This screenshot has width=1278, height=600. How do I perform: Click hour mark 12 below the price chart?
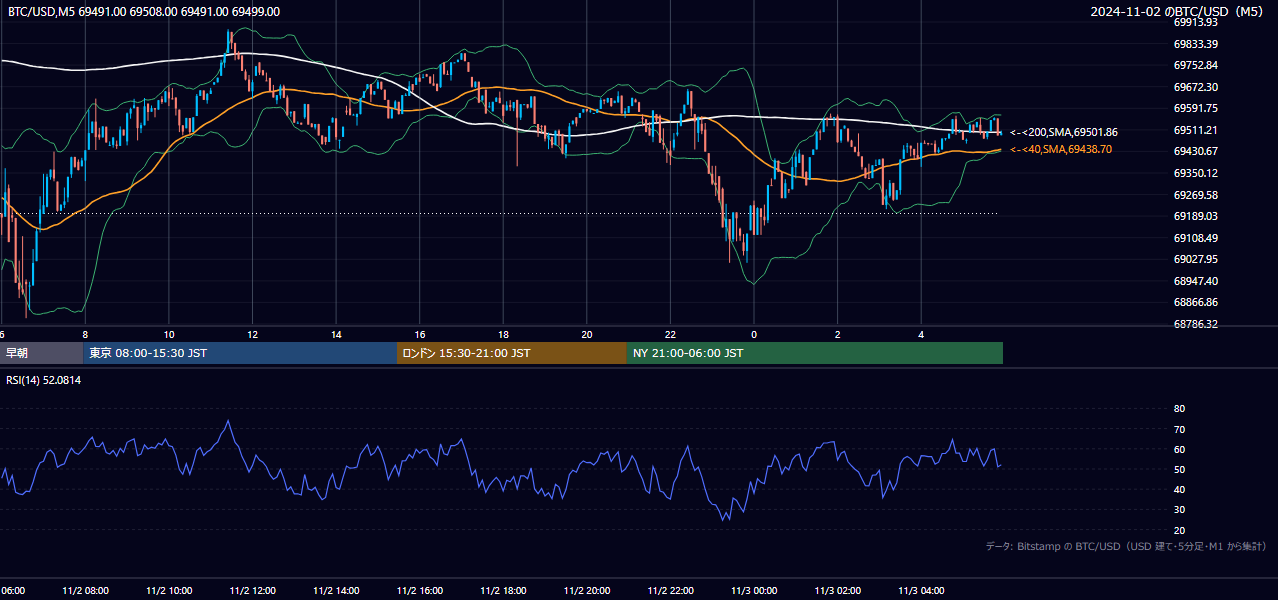click(x=252, y=334)
